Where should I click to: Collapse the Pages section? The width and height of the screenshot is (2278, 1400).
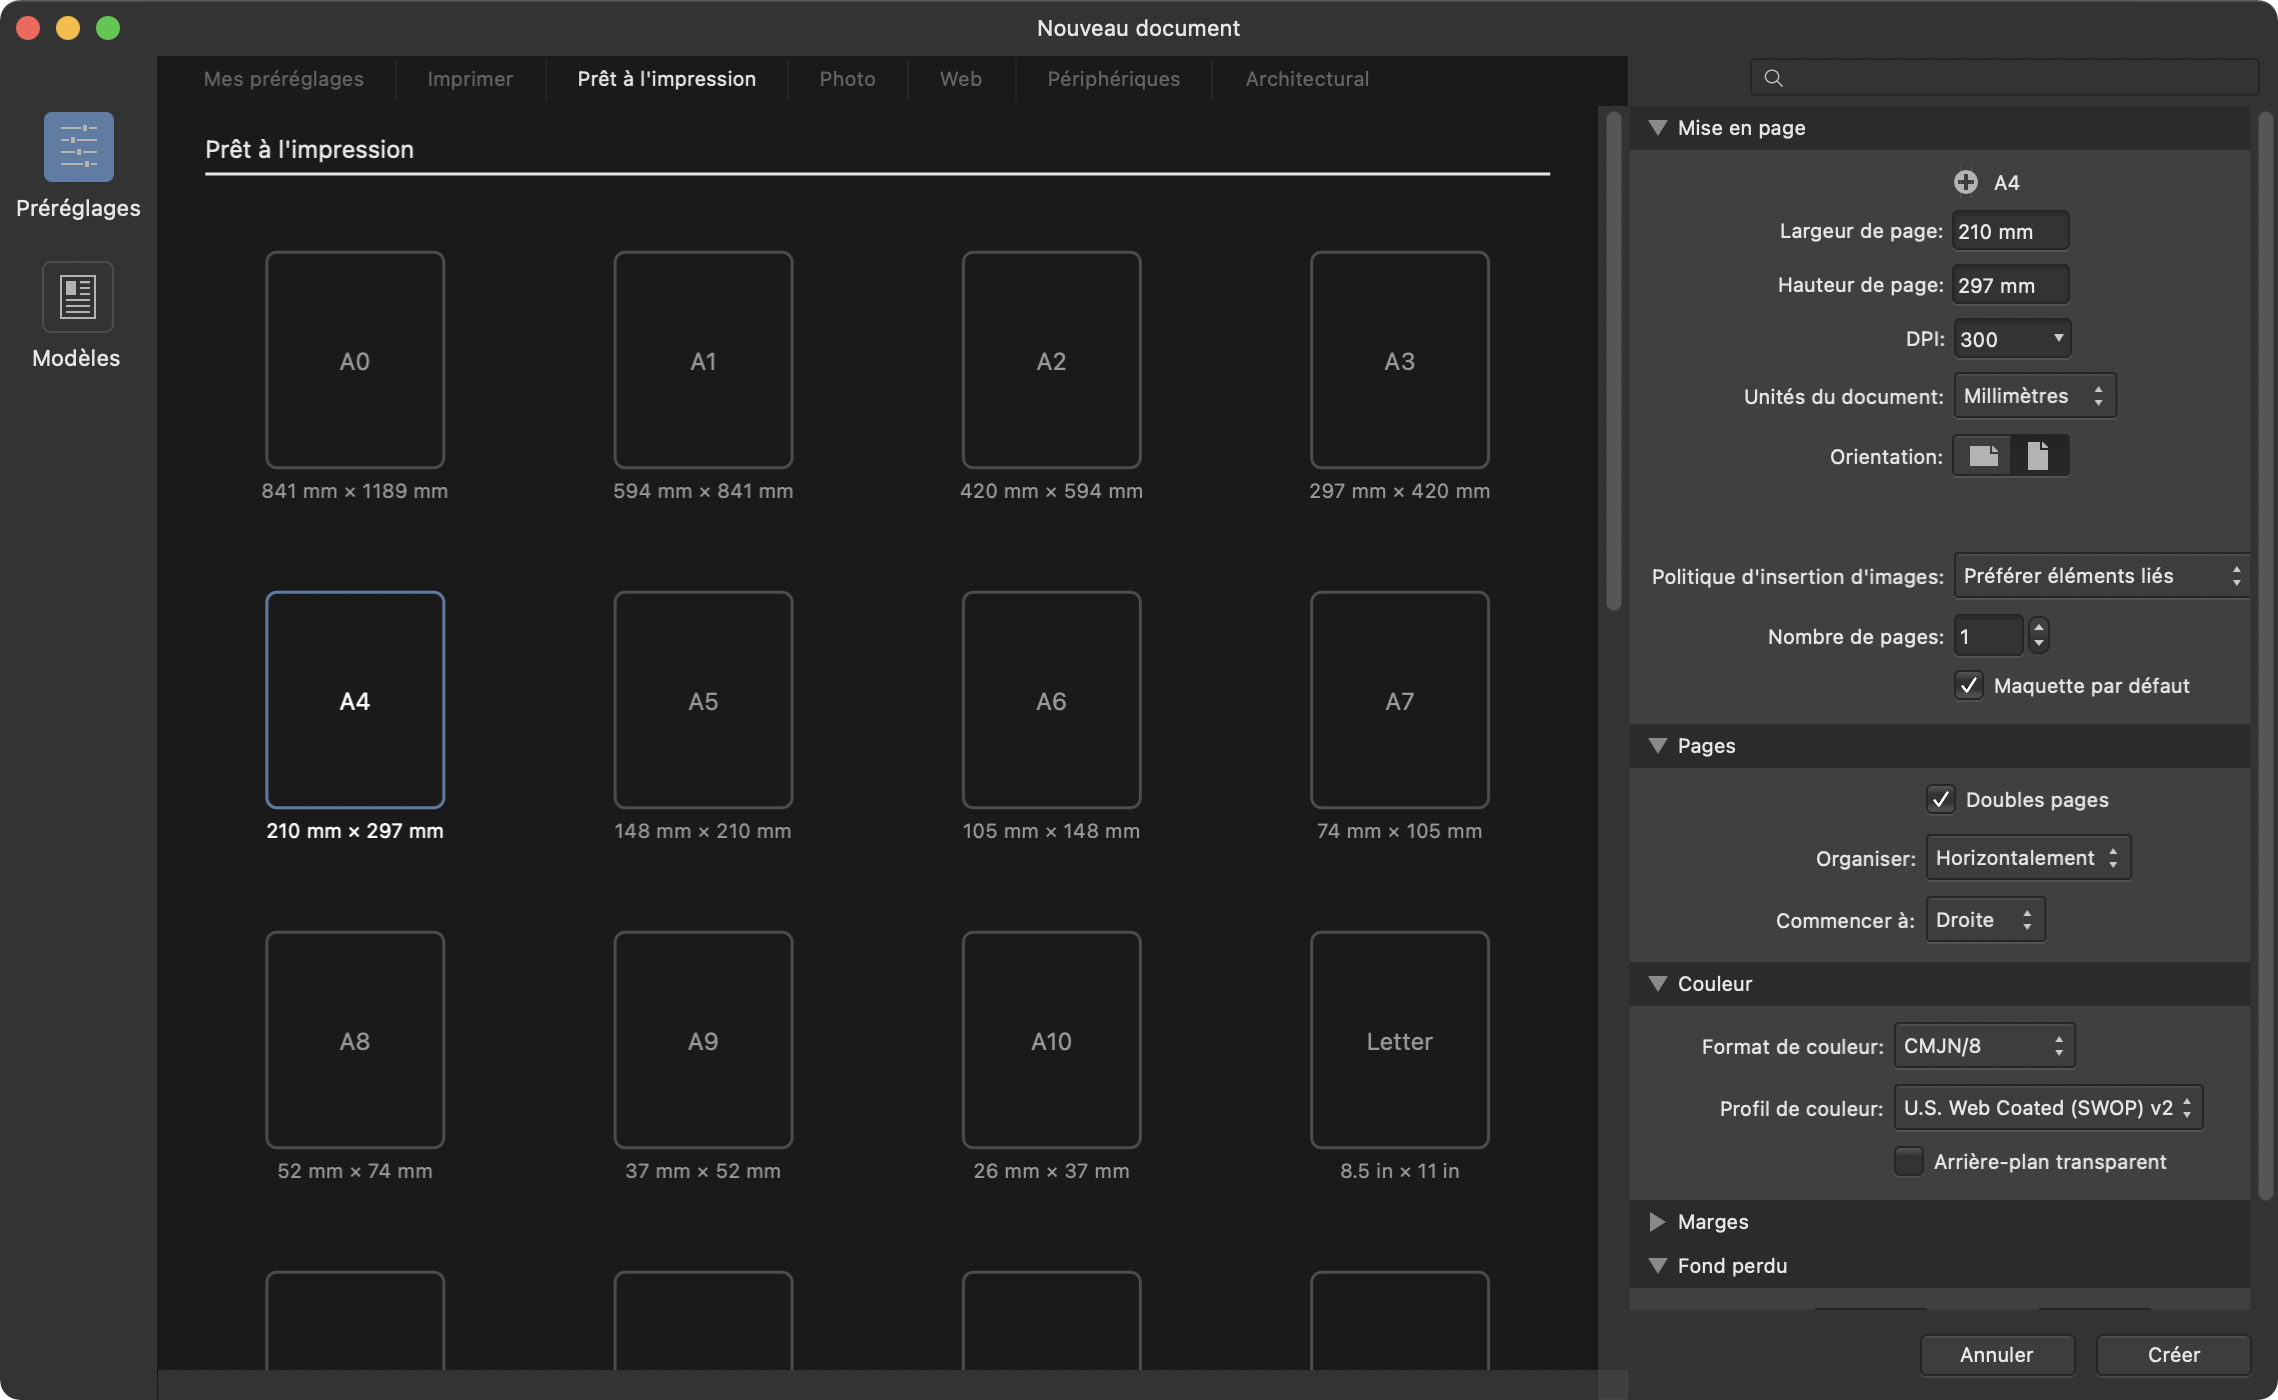1657,746
